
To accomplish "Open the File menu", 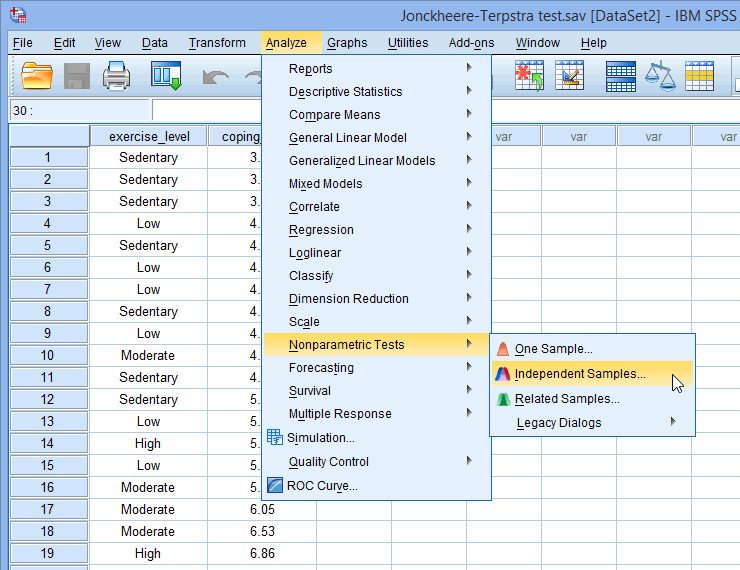I will tap(23, 43).
